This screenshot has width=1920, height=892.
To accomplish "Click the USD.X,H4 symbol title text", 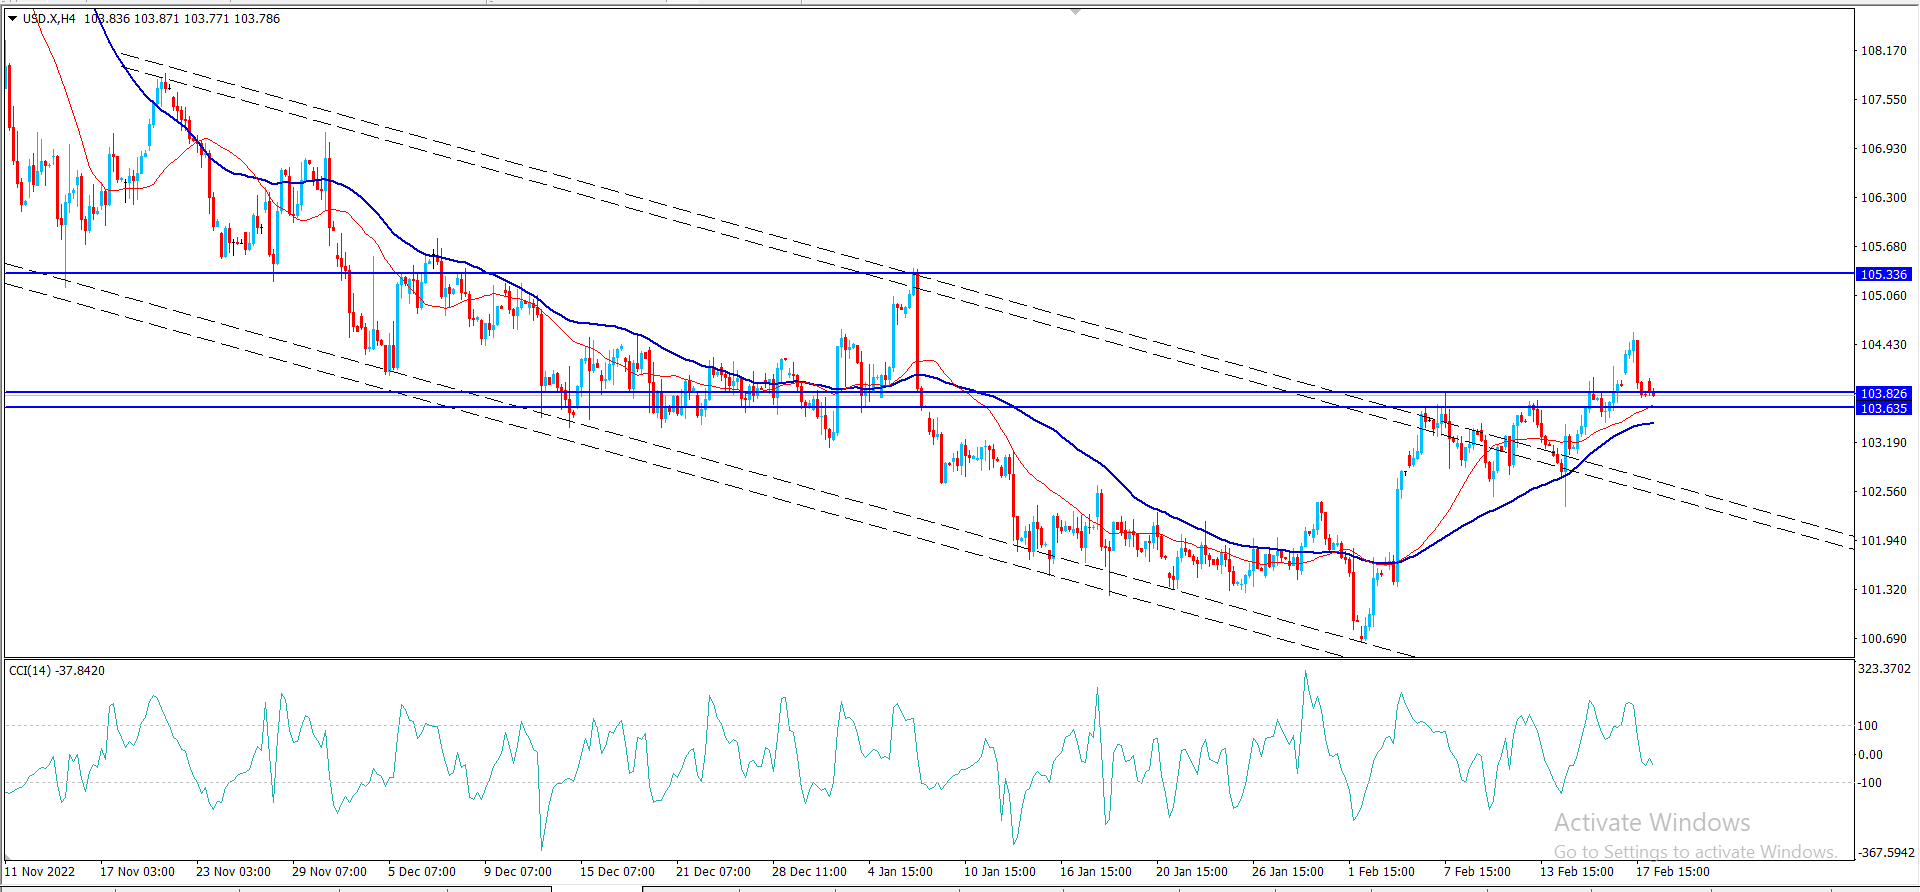I will [49, 19].
